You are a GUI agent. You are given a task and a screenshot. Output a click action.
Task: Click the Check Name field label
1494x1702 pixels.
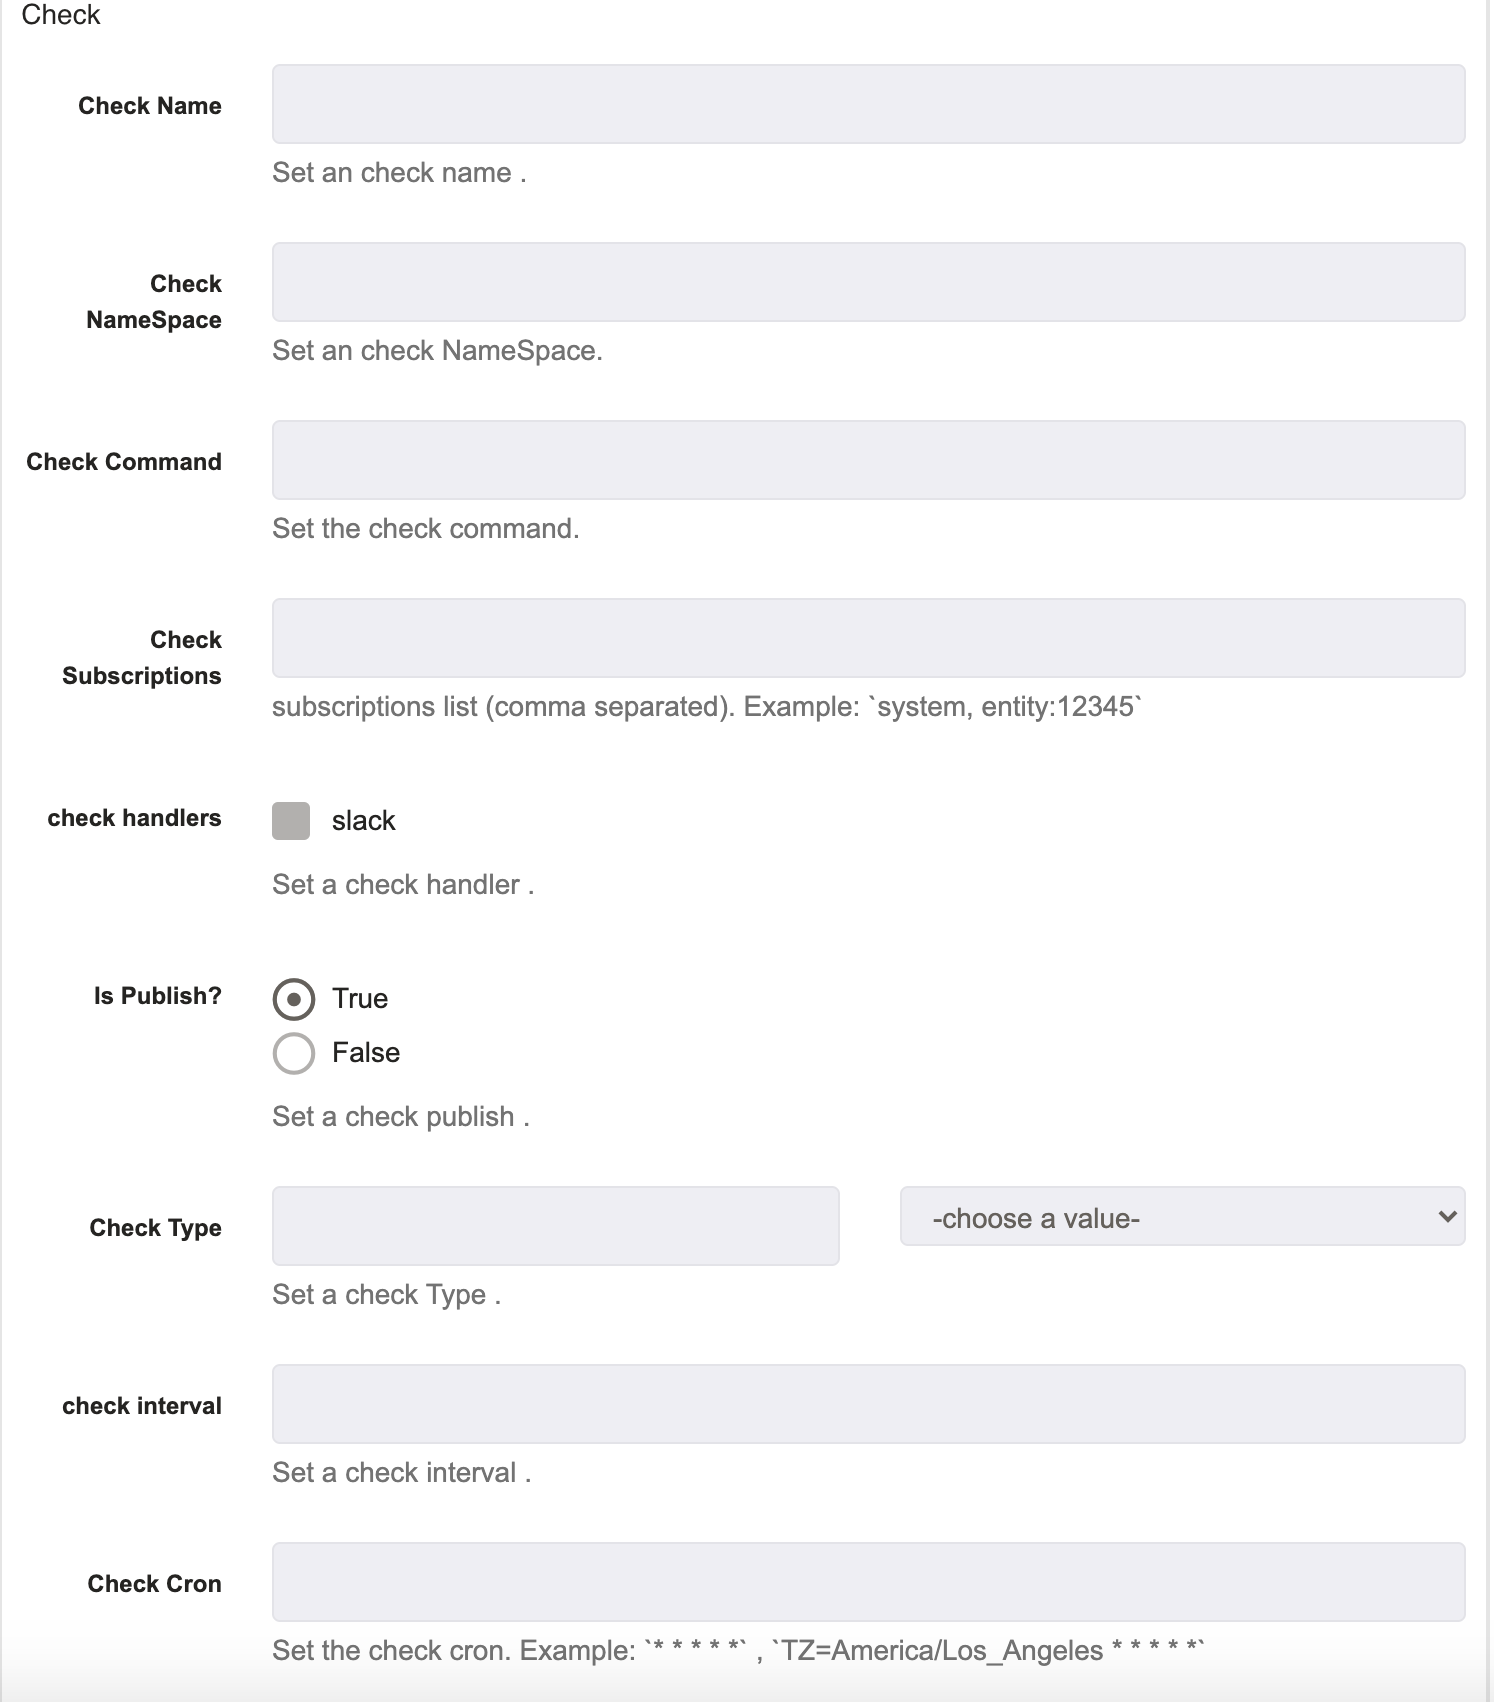(150, 106)
